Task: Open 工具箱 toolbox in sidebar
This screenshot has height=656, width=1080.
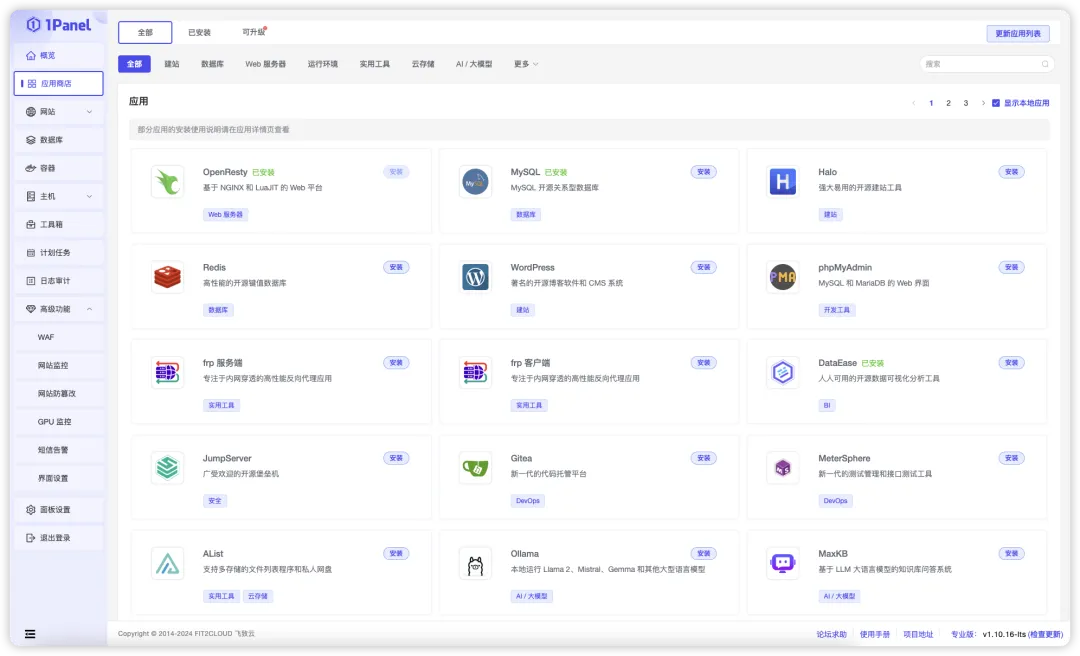Action: (x=59, y=225)
